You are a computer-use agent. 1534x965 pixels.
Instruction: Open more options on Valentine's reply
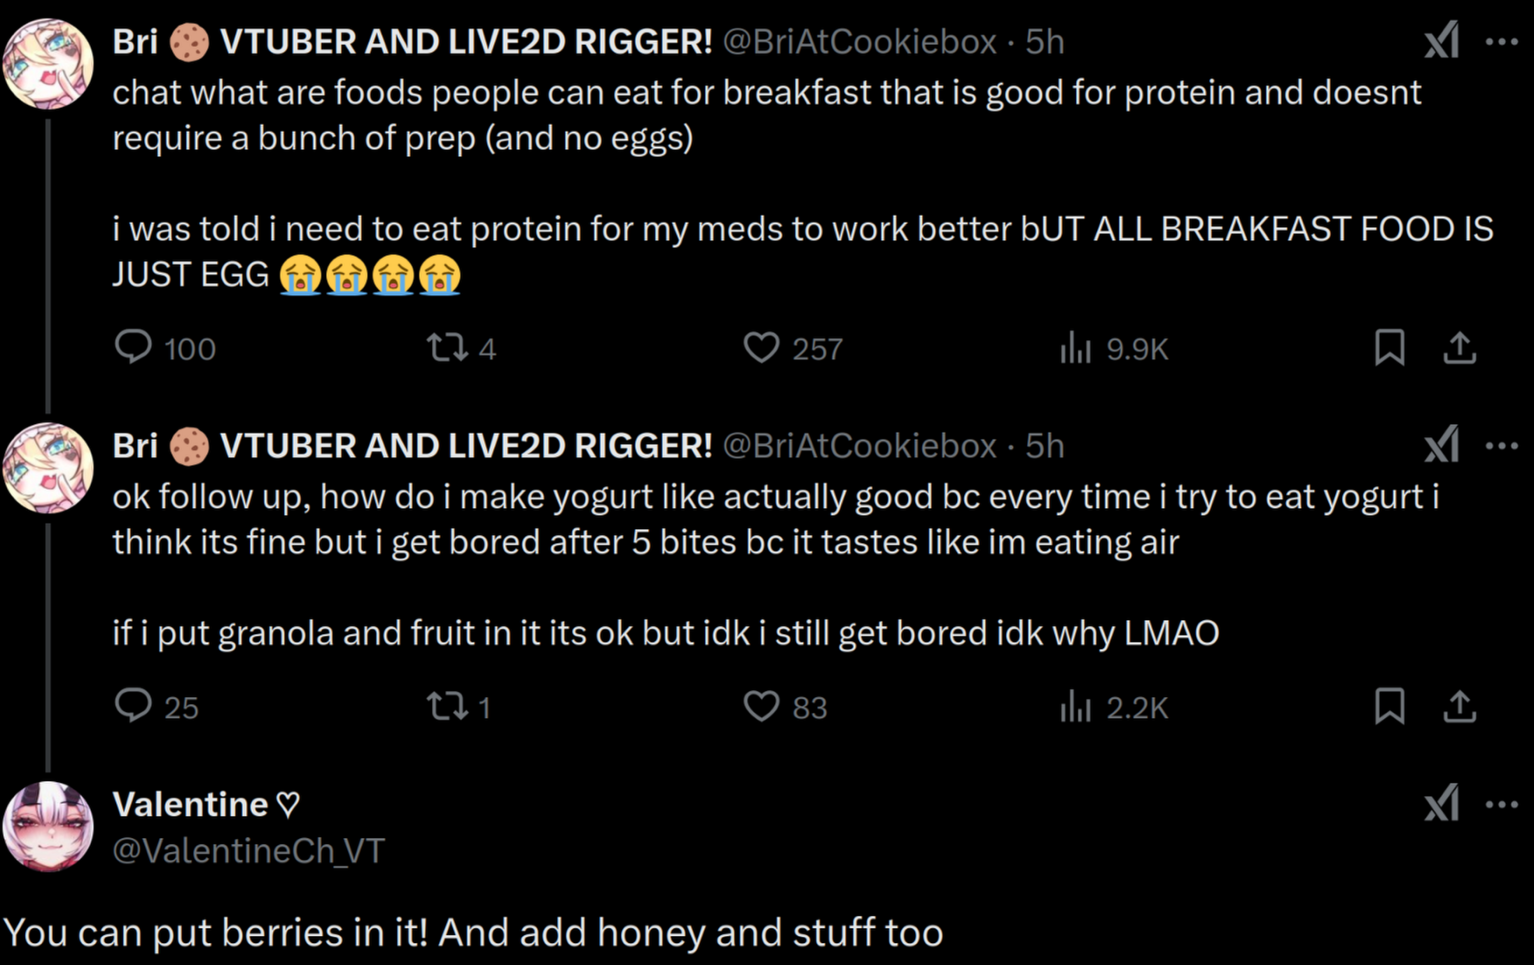(1501, 804)
